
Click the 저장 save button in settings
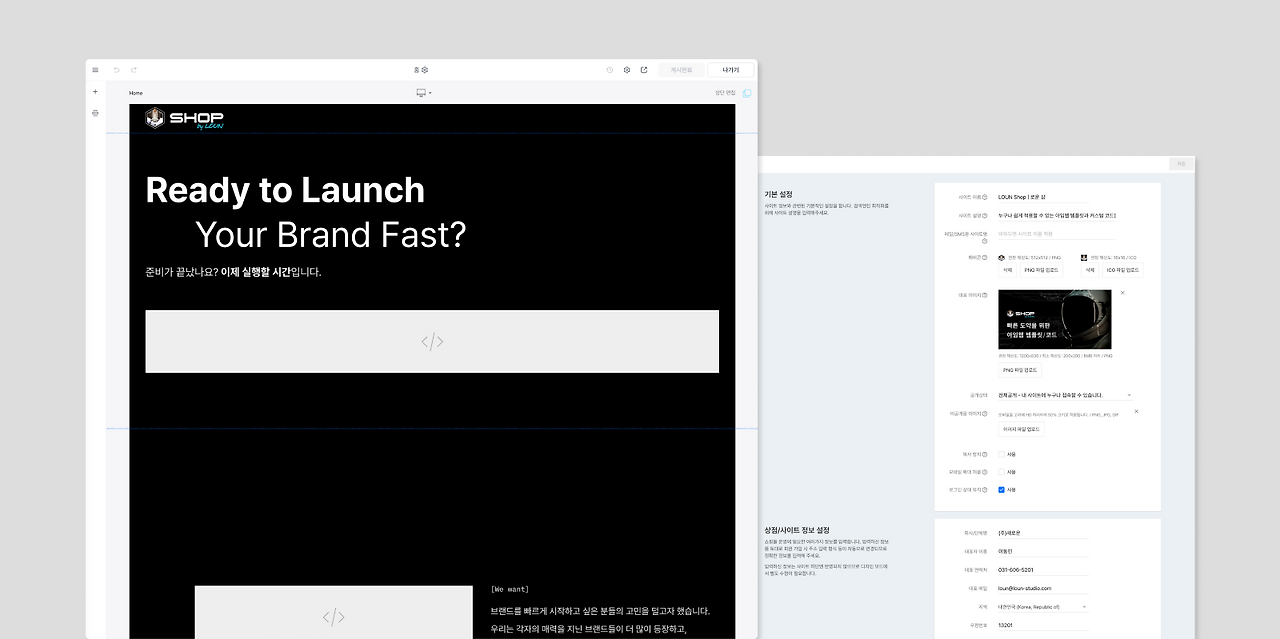[1181, 164]
